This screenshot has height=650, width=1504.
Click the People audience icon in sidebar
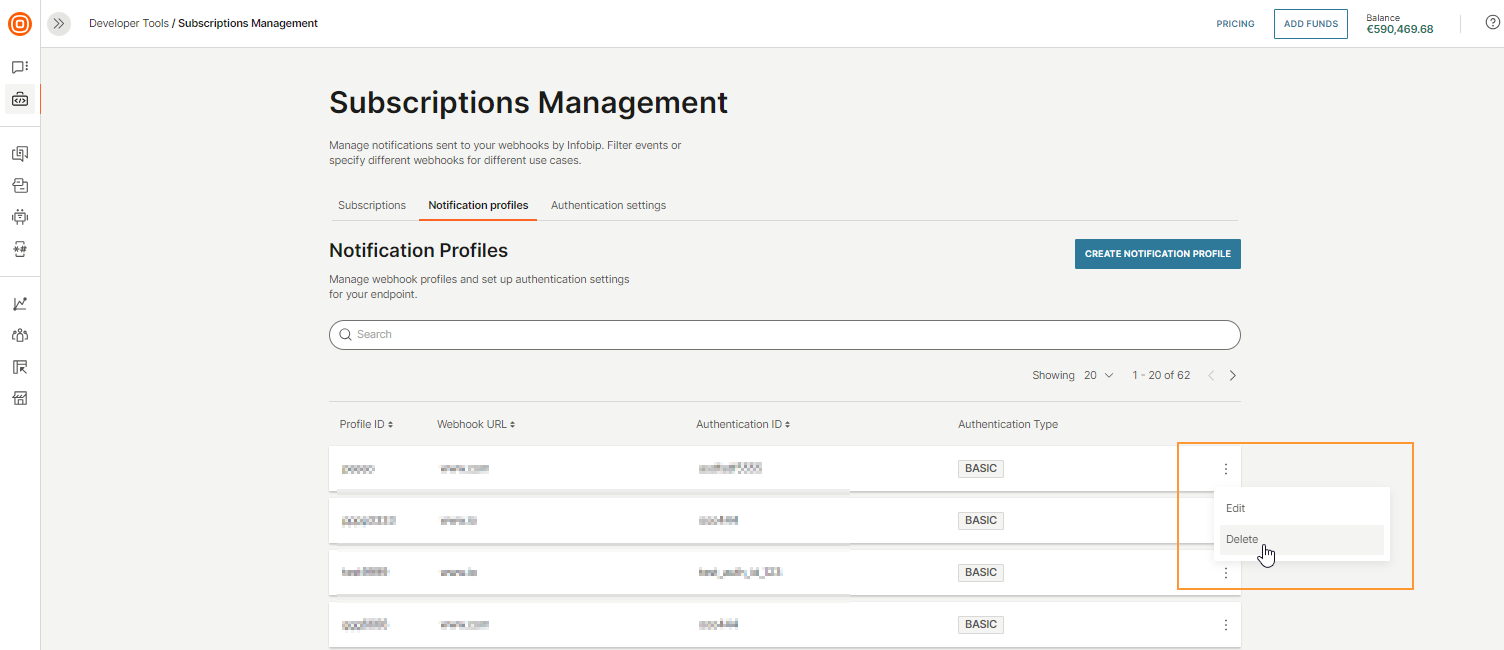click(x=20, y=335)
